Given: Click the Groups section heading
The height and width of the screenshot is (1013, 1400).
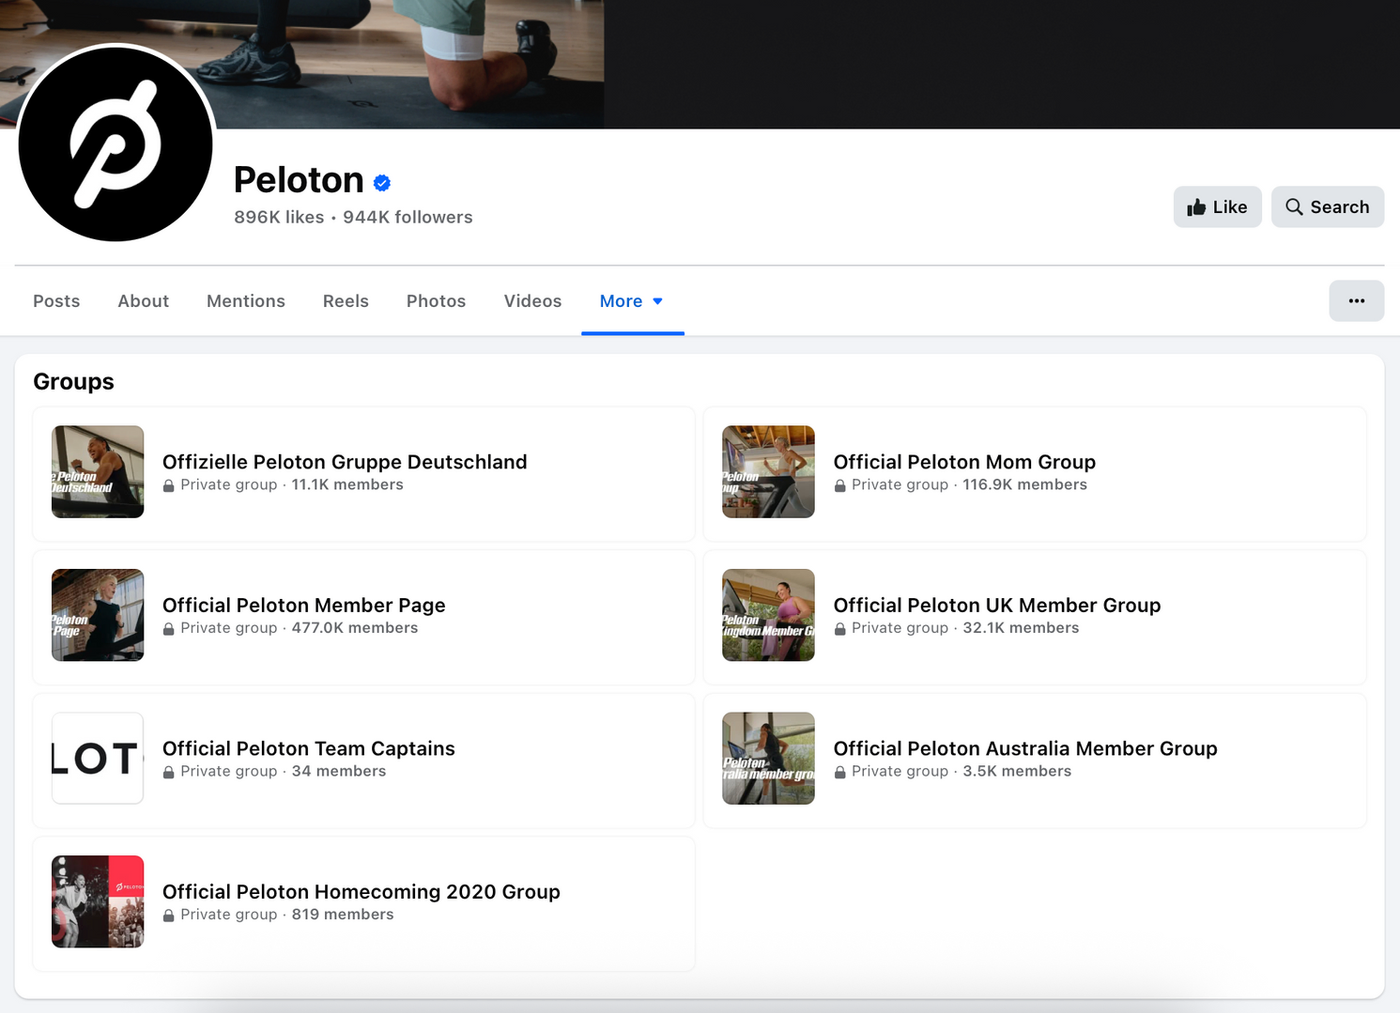Looking at the screenshot, I should click(x=74, y=381).
